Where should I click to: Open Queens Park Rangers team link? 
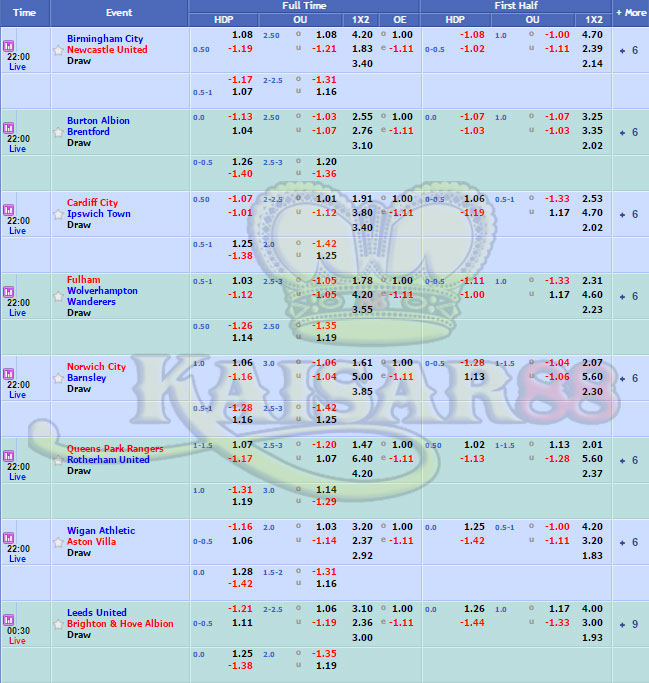pyautogui.click(x=115, y=448)
